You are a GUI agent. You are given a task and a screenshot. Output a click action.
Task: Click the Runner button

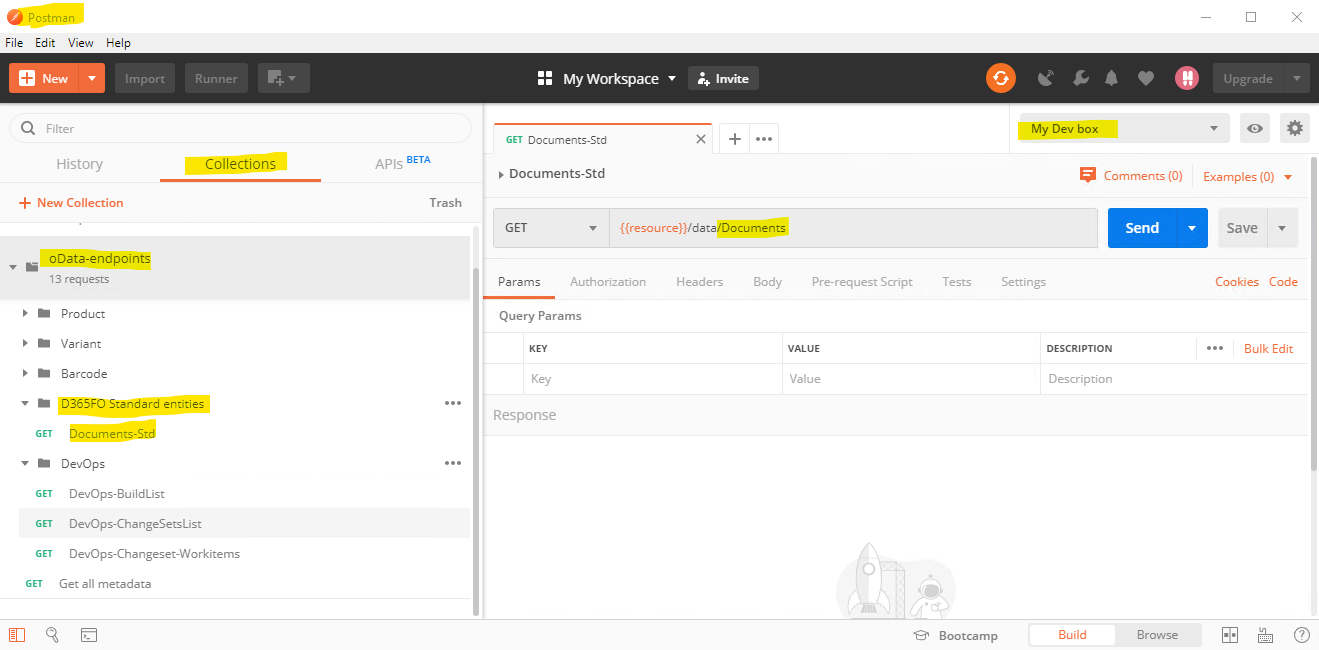(216, 78)
